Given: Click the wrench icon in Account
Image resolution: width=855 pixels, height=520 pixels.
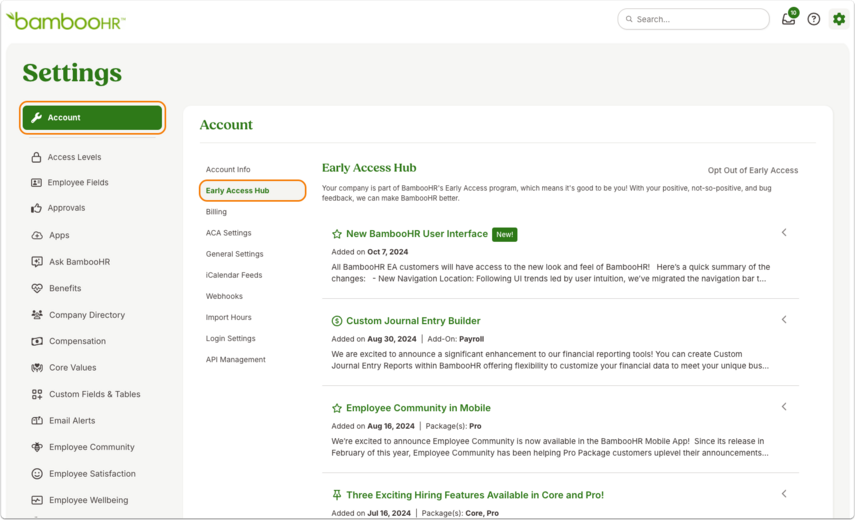Looking at the screenshot, I should pos(37,117).
